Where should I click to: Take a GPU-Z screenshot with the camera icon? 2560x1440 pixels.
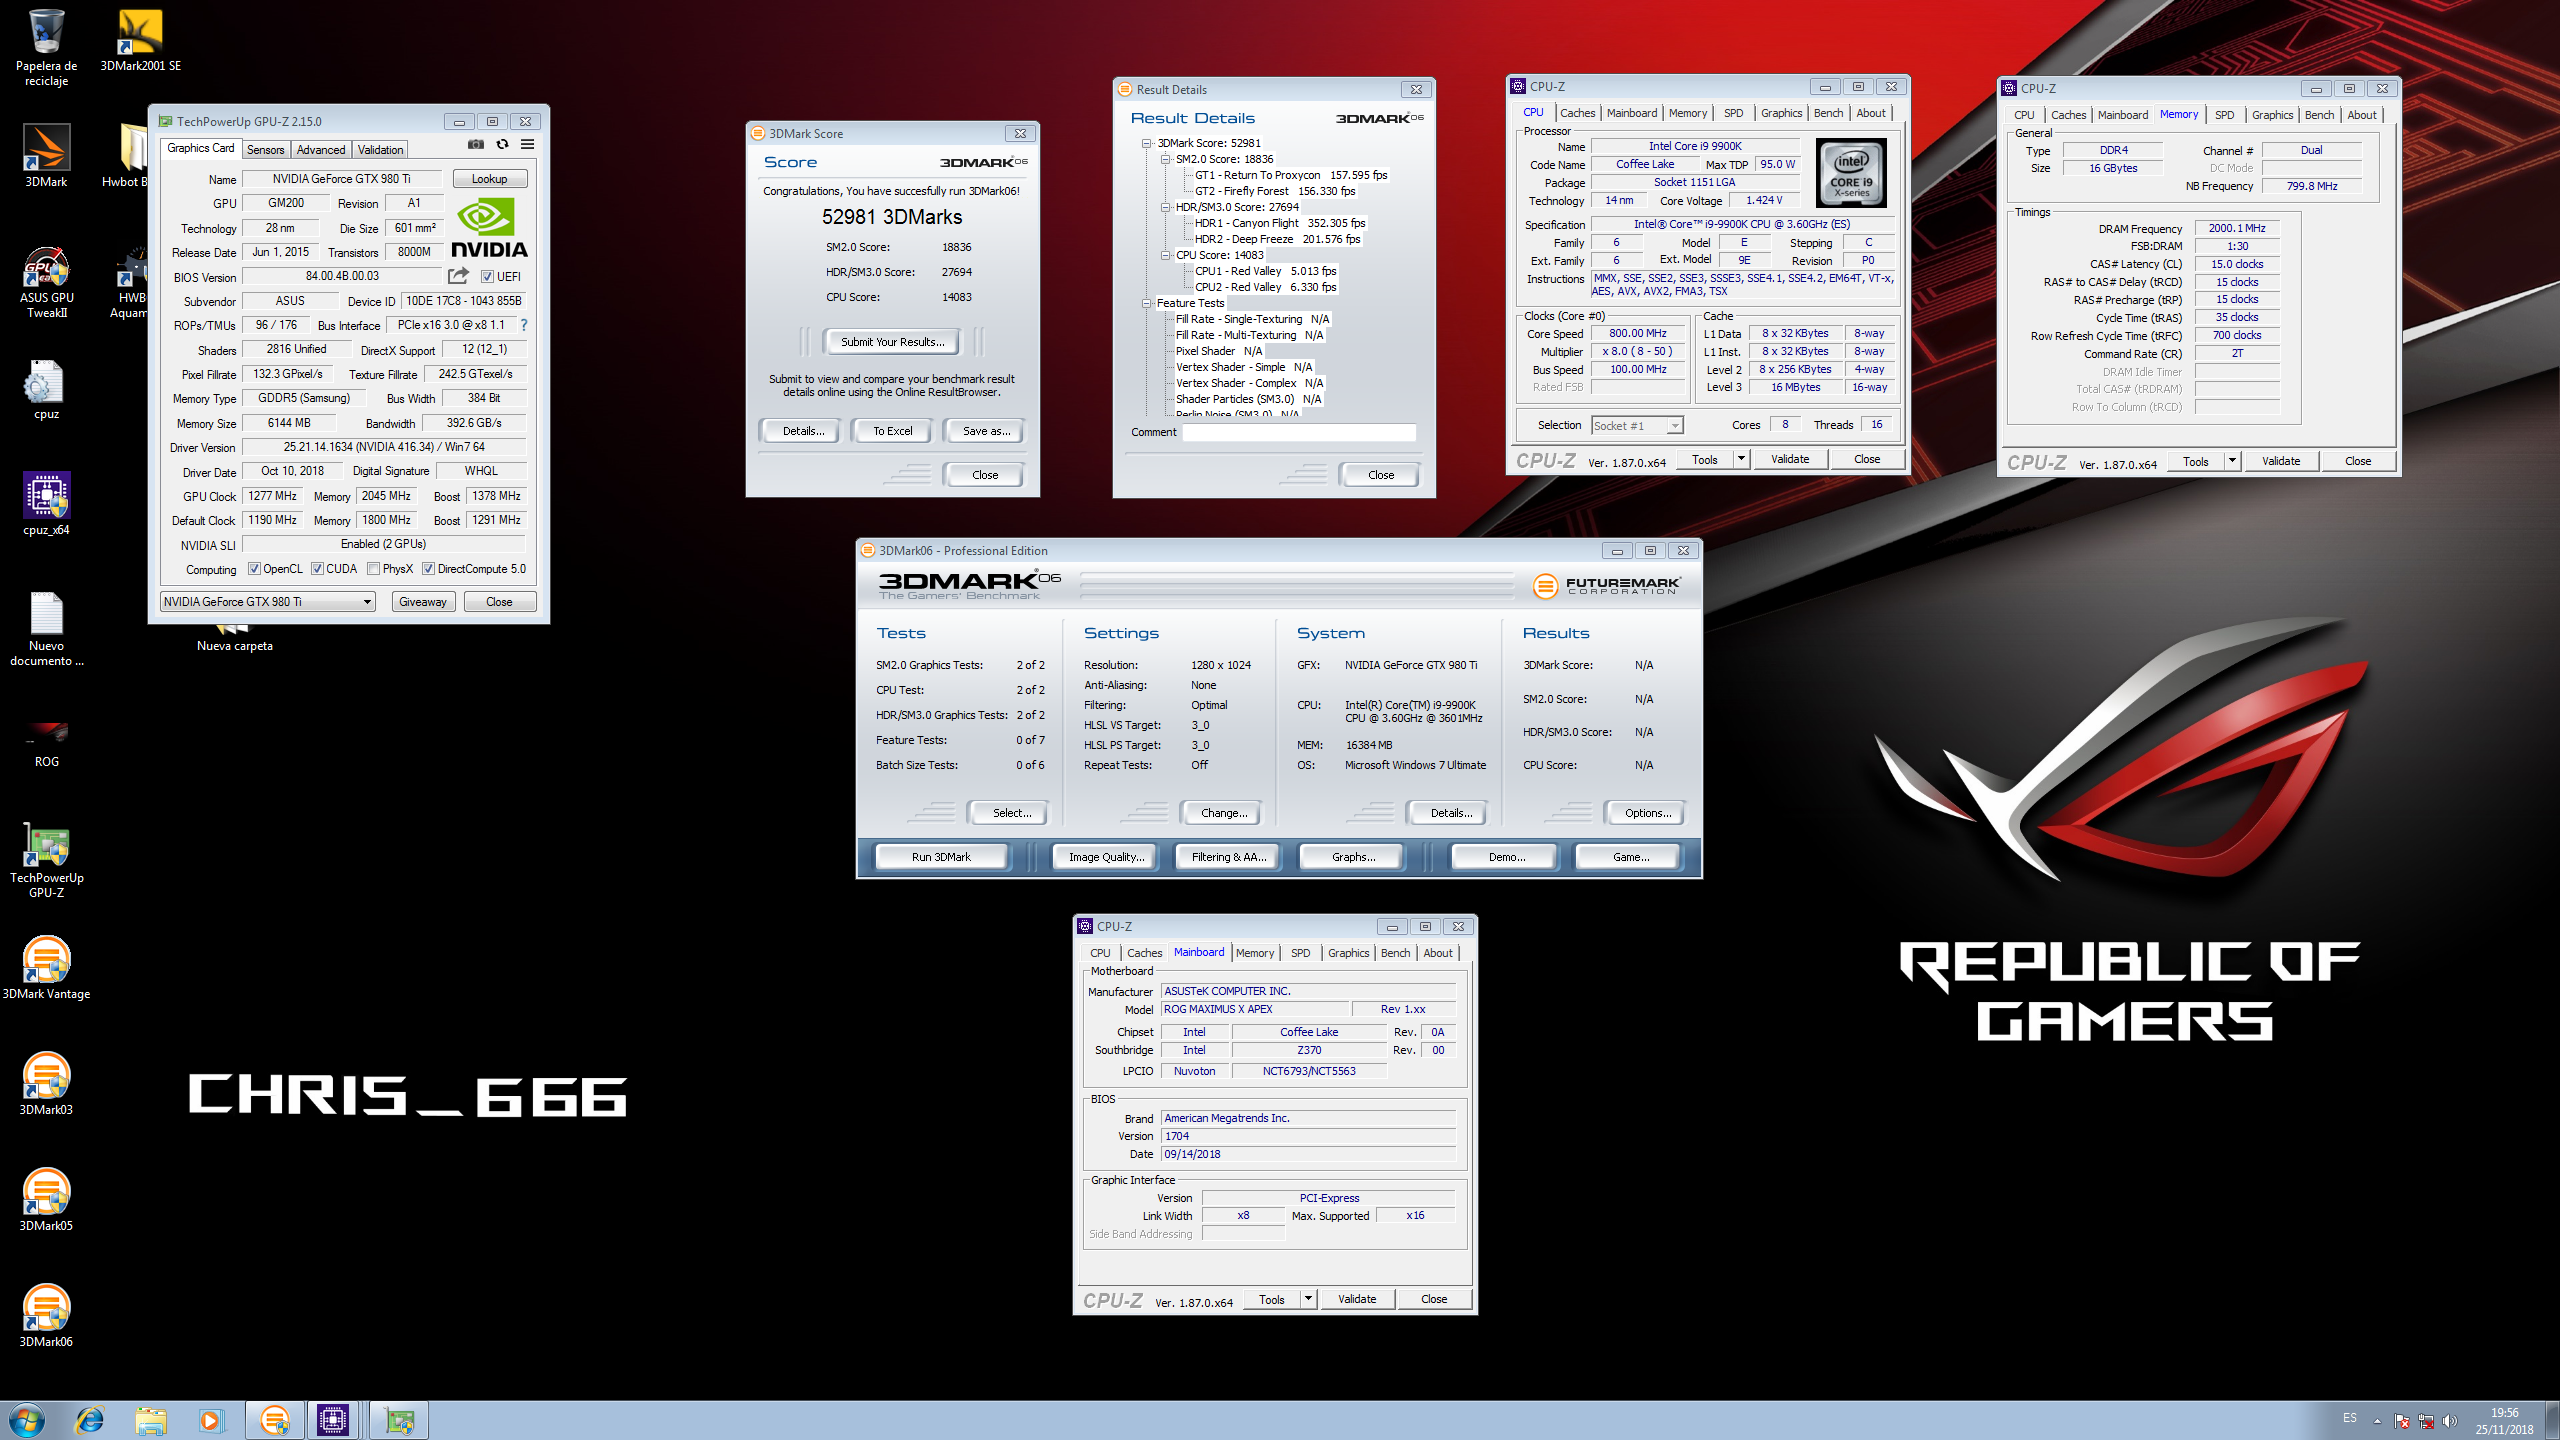(x=476, y=144)
